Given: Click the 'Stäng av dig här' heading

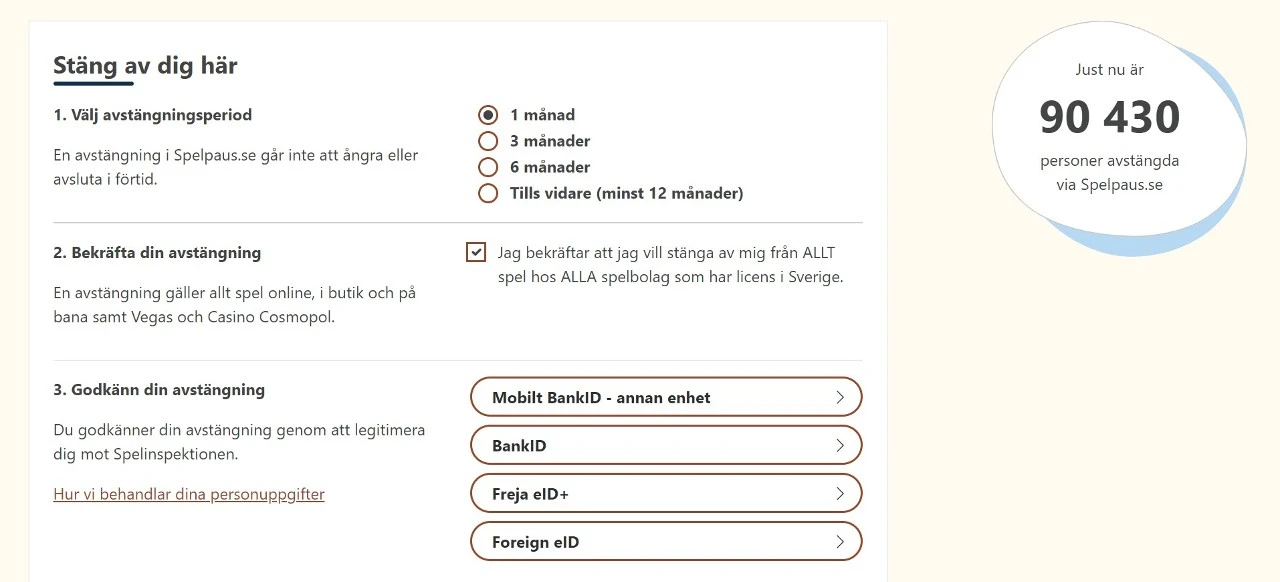Looking at the screenshot, I should [145, 65].
